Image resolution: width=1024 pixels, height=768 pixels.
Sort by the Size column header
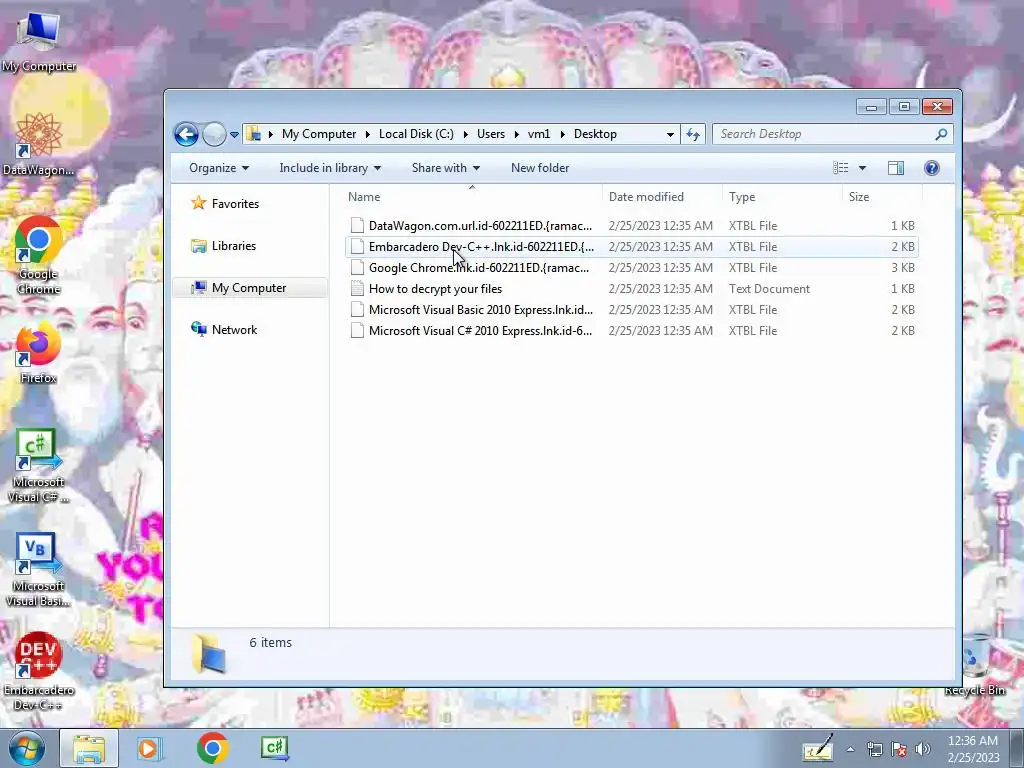click(882, 197)
